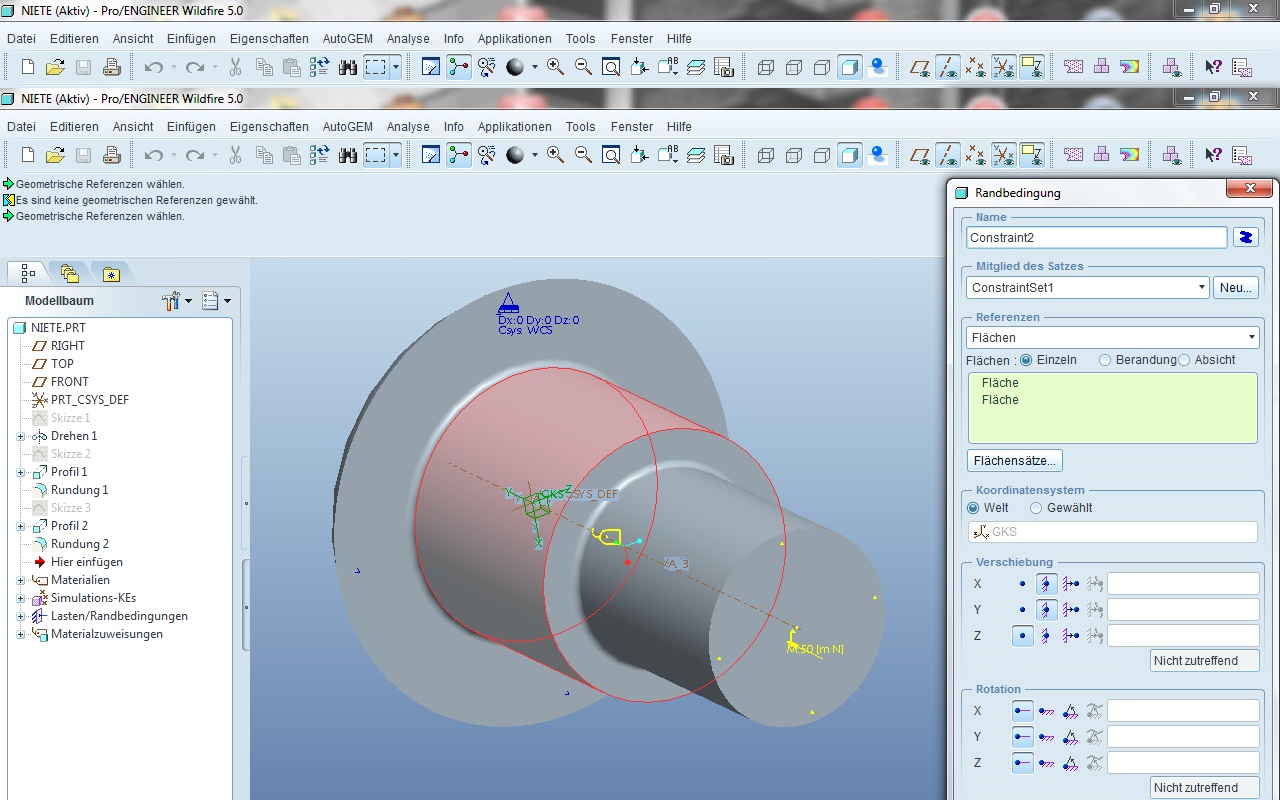Screen dimensions: 1280x800
Task: Open Analyse menu in front window
Action: coord(408,127)
